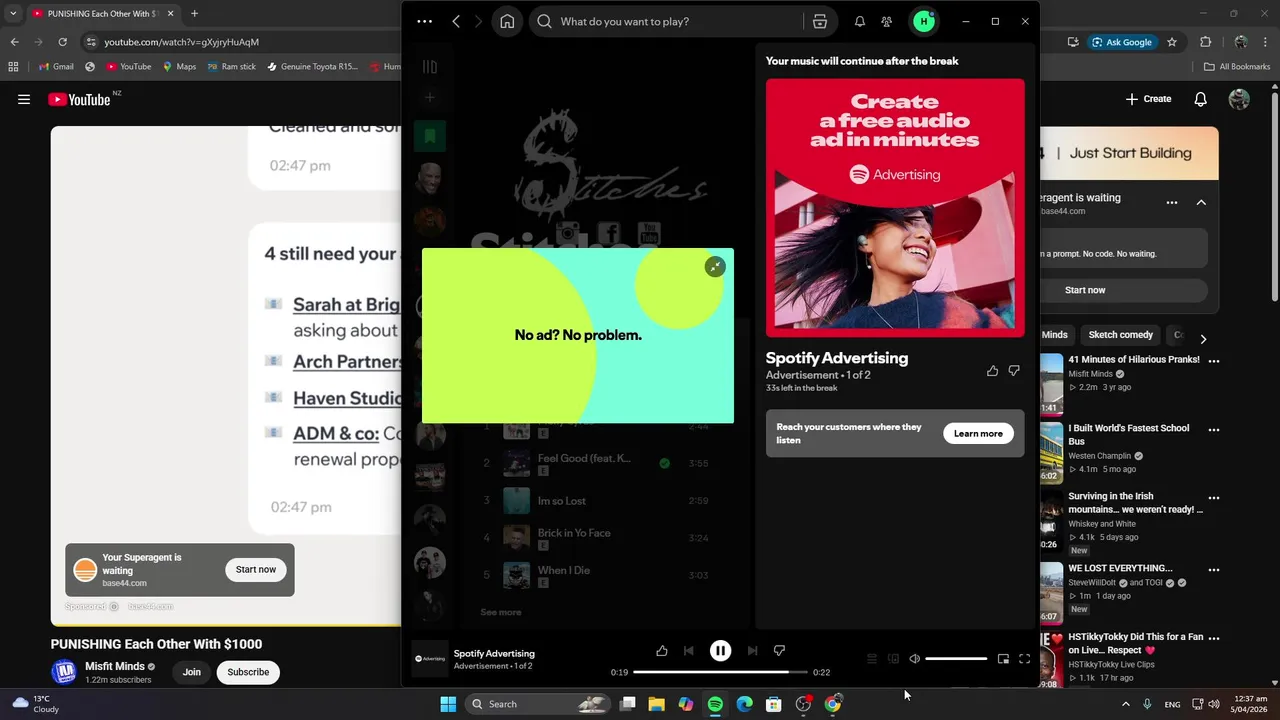1280x720 pixels.
Task: Click YouTube Create button
Action: tap(1148, 99)
